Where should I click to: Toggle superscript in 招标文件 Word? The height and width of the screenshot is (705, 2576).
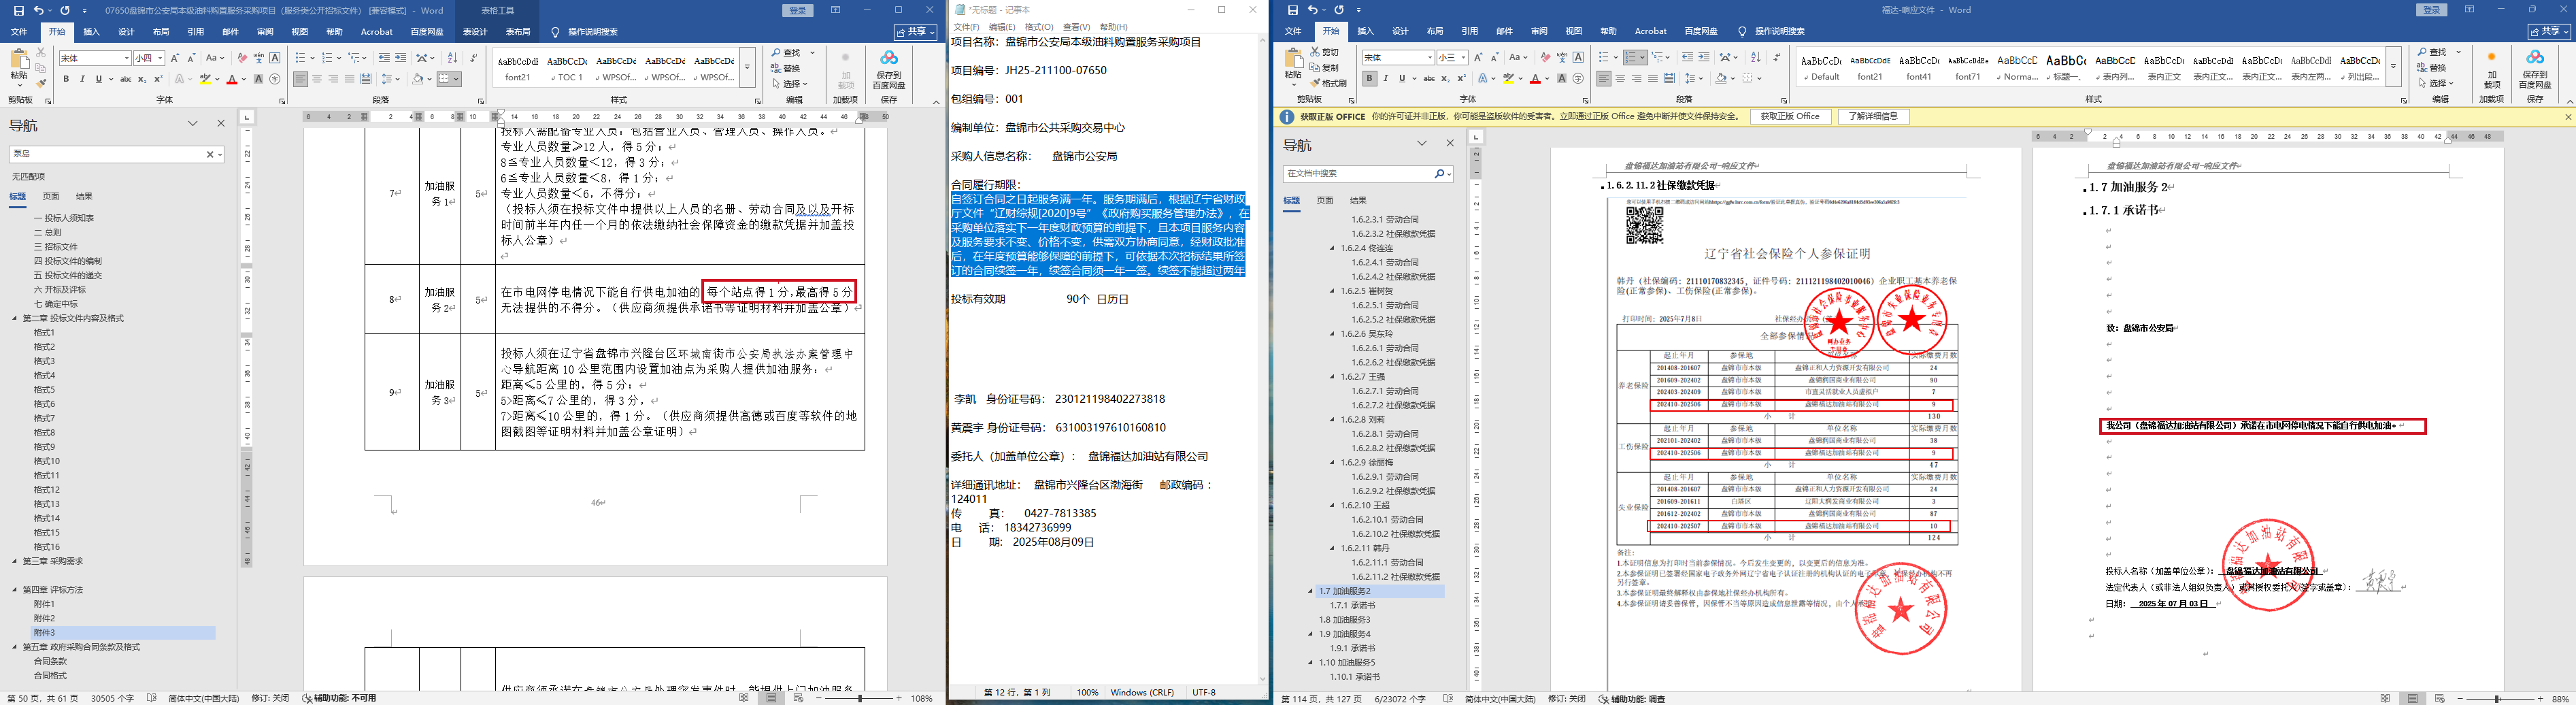tap(158, 79)
